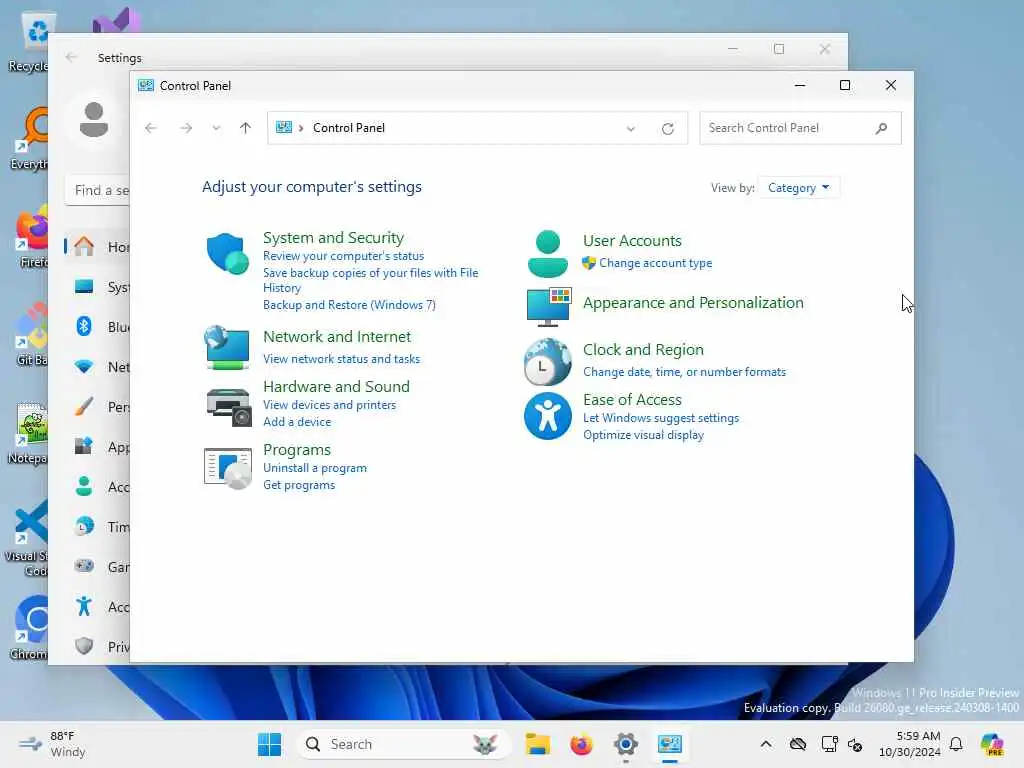The height and width of the screenshot is (768, 1024).
Task: Click Uninstall a program
Action: tap(315, 468)
